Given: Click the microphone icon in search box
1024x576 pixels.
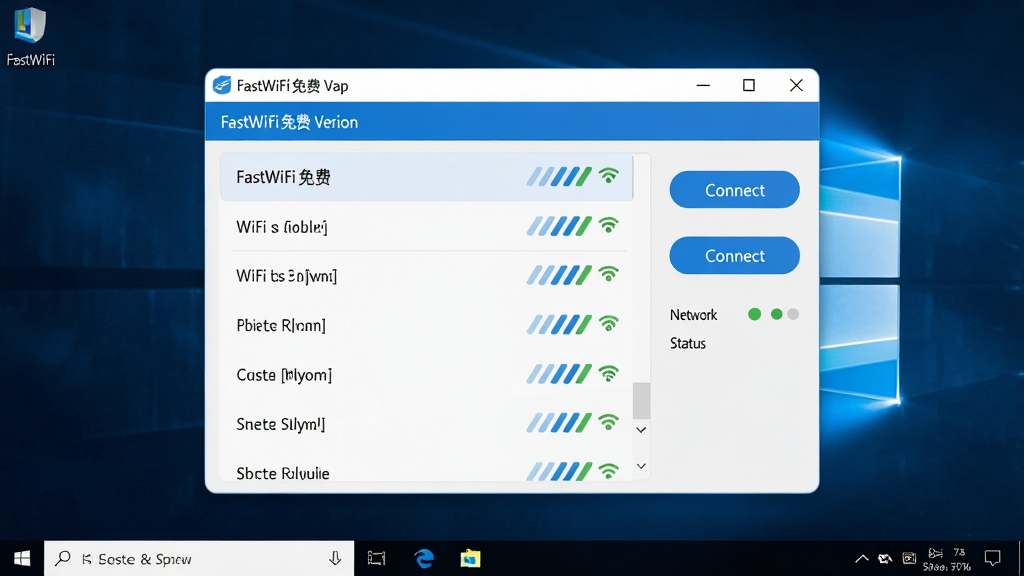Looking at the screenshot, I should (x=335, y=558).
